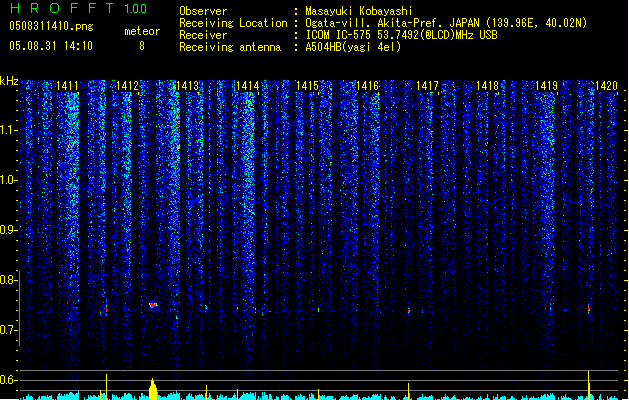Click the 0.6 kHz axis label
This screenshot has height=400, width=629.
8,380
